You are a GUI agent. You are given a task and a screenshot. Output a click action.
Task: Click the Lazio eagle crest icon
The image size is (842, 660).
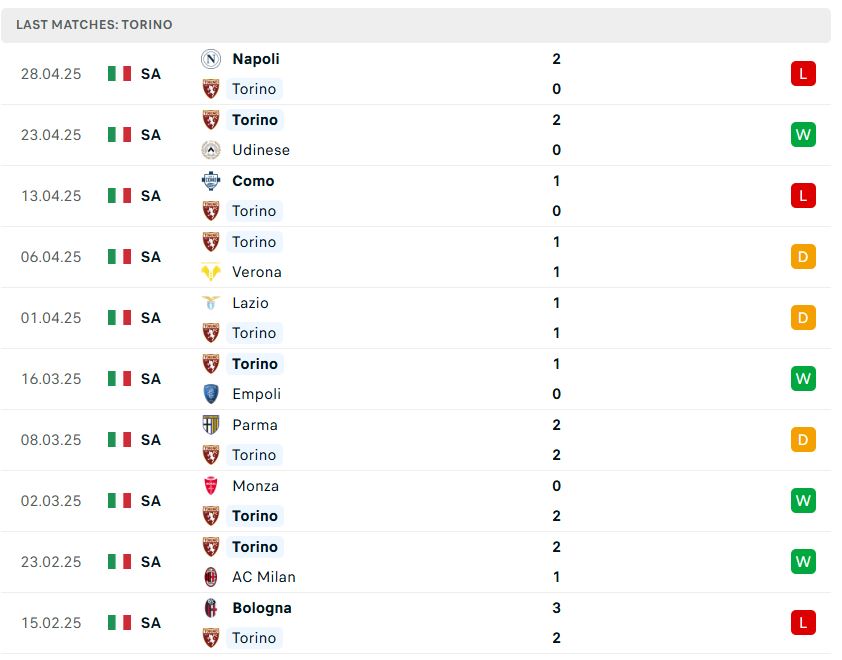pos(210,303)
